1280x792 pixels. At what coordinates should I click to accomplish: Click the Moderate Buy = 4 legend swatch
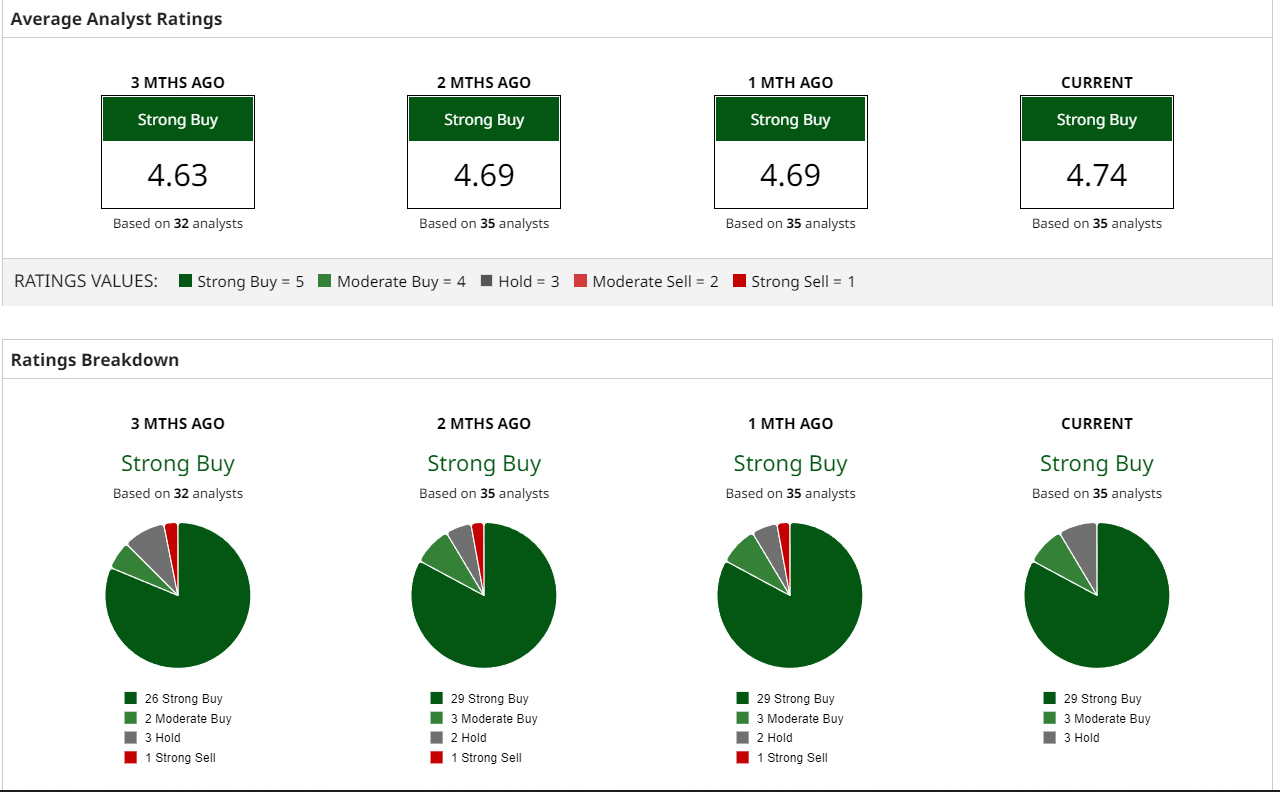click(x=324, y=281)
